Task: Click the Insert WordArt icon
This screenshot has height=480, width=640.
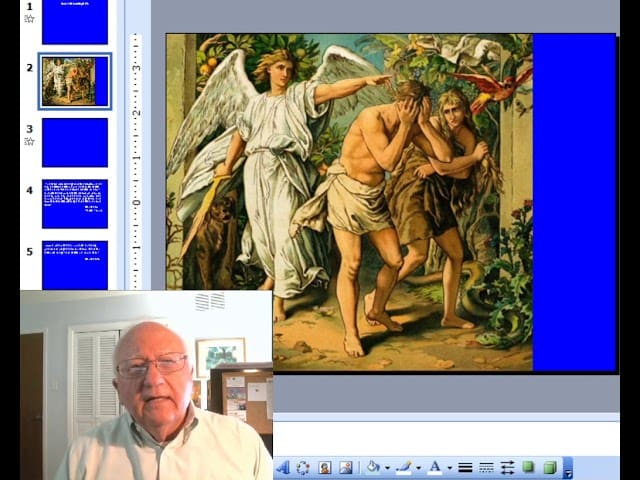Action: (x=282, y=467)
